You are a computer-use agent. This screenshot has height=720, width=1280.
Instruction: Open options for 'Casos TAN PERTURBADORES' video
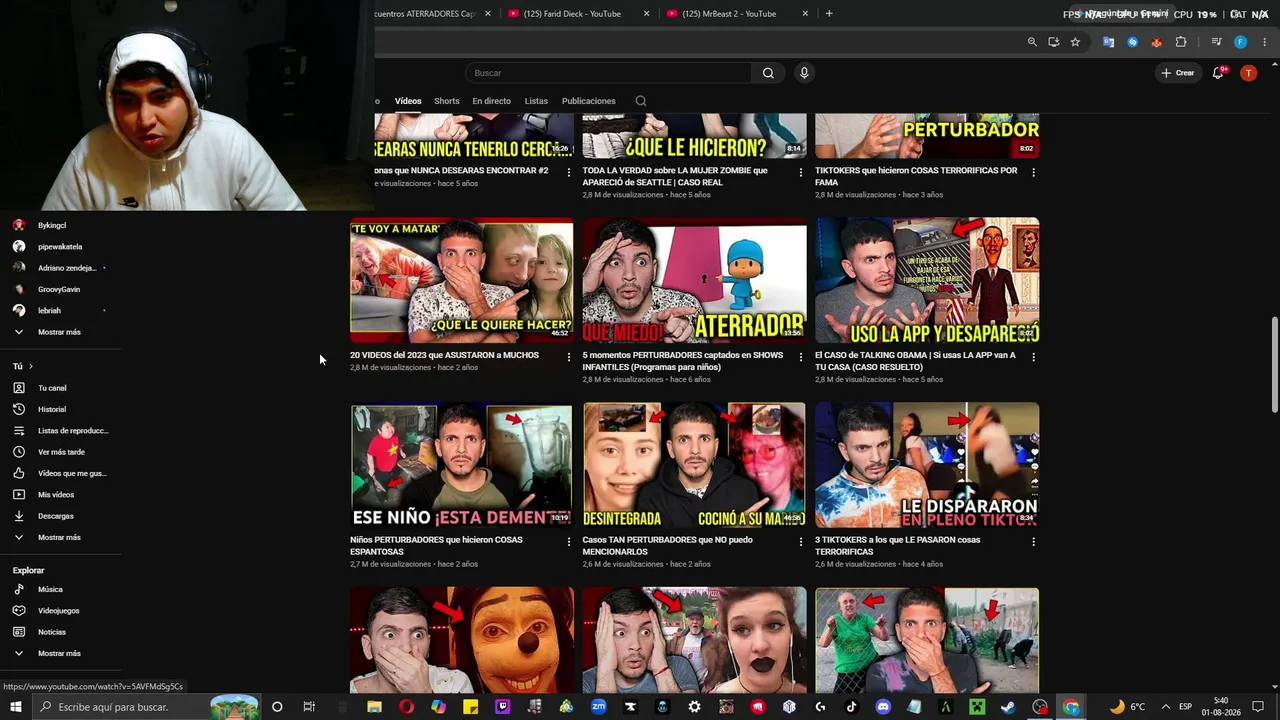801,542
